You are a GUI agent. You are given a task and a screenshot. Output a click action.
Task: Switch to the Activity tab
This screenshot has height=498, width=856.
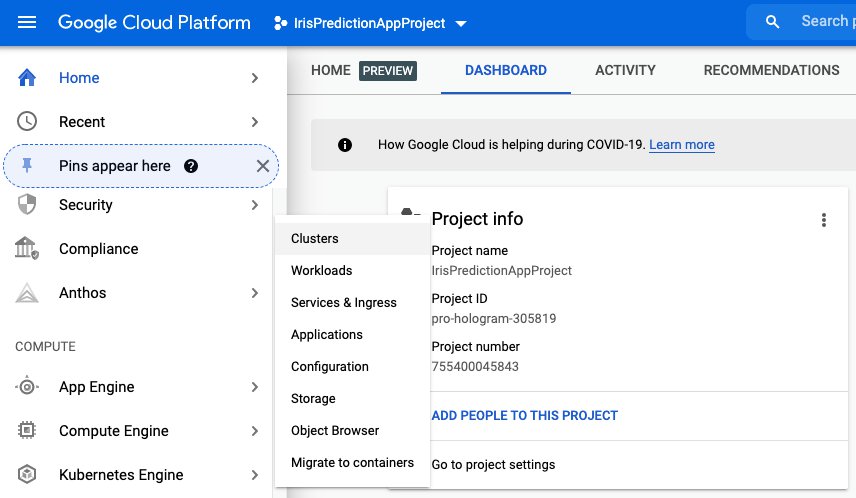[x=625, y=70]
